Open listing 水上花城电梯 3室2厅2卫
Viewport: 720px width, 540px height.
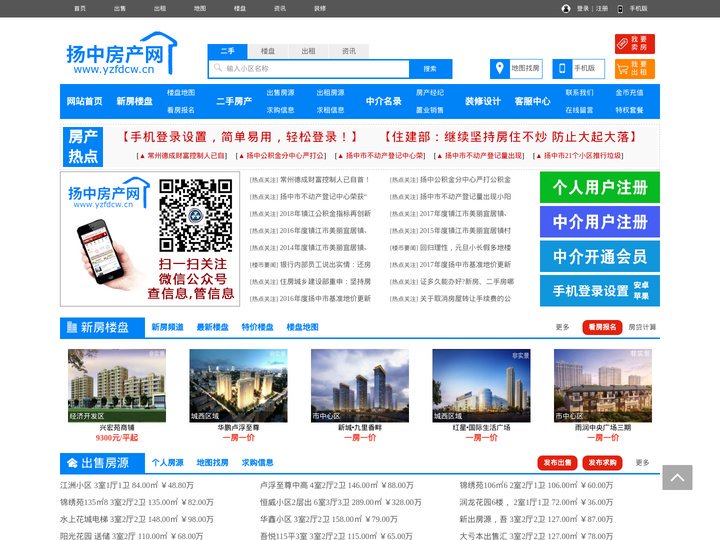coord(137,519)
